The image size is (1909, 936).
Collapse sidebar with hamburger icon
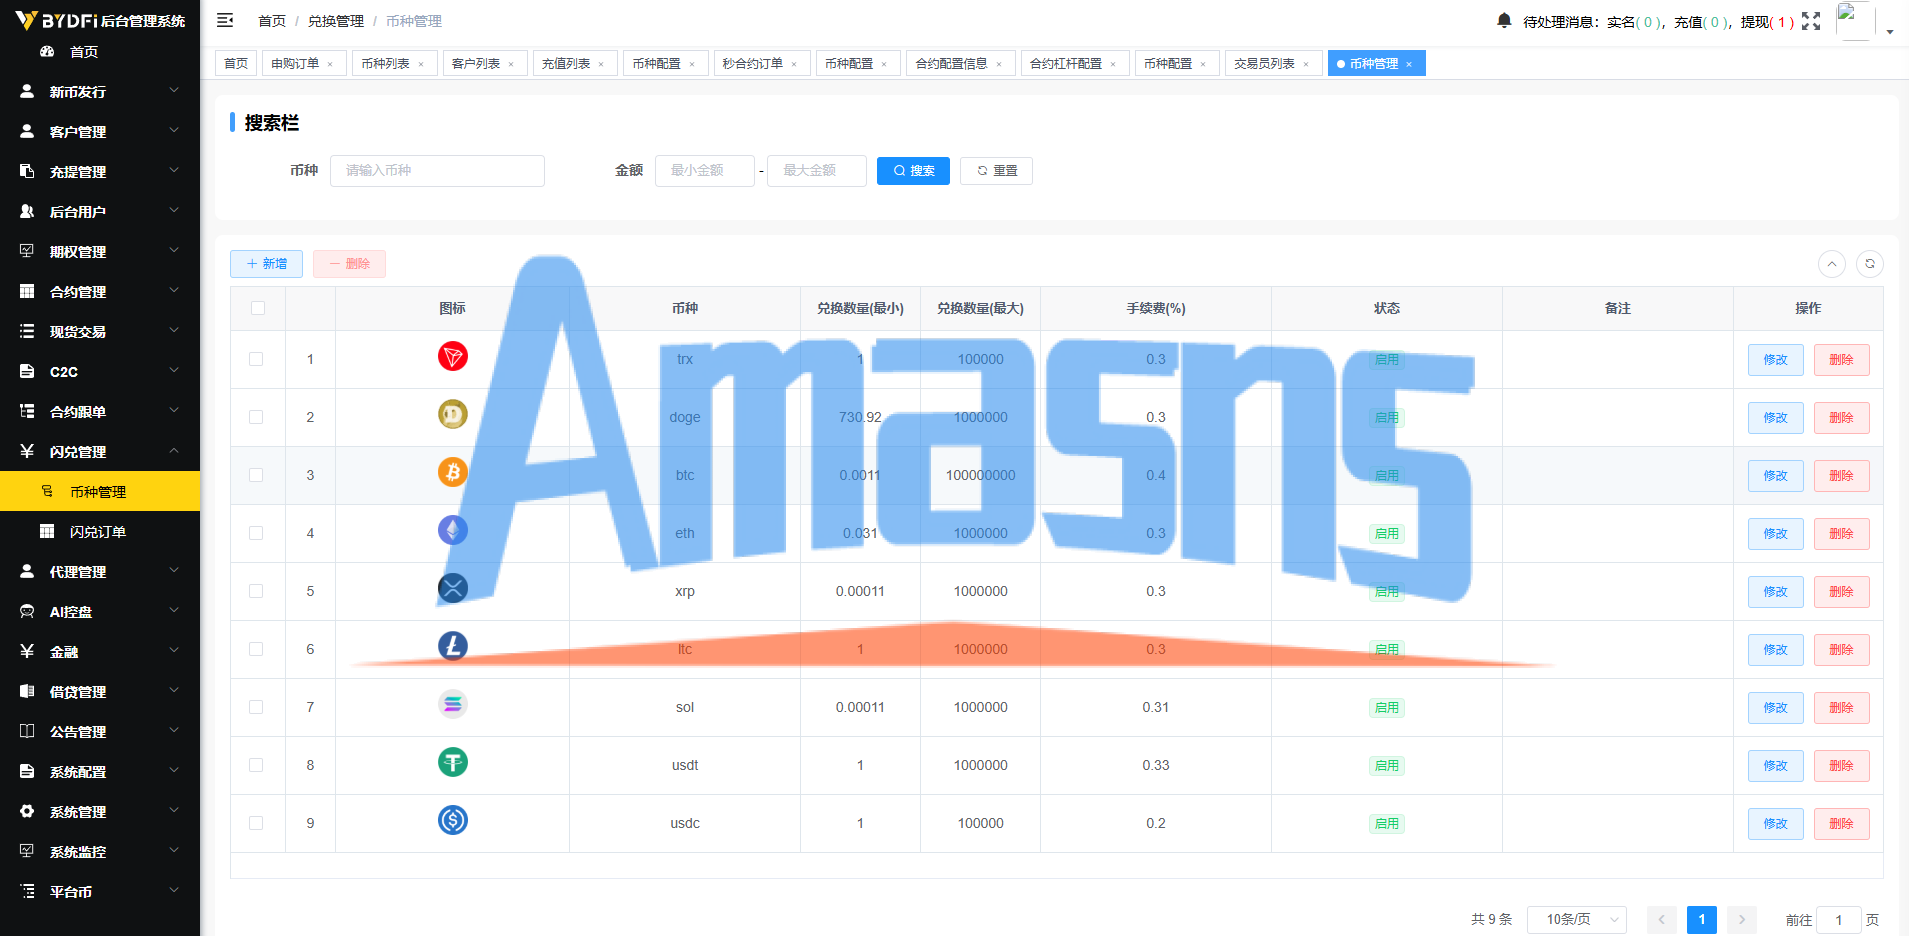(225, 20)
